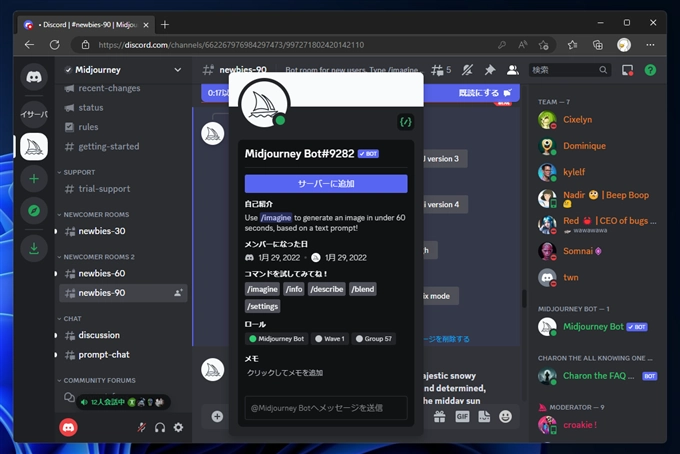The width and height of the screenshot is (680, 454).
Task: Unmute the microphone in user panel
Action: pyautogui.click(x=141, y=428)
